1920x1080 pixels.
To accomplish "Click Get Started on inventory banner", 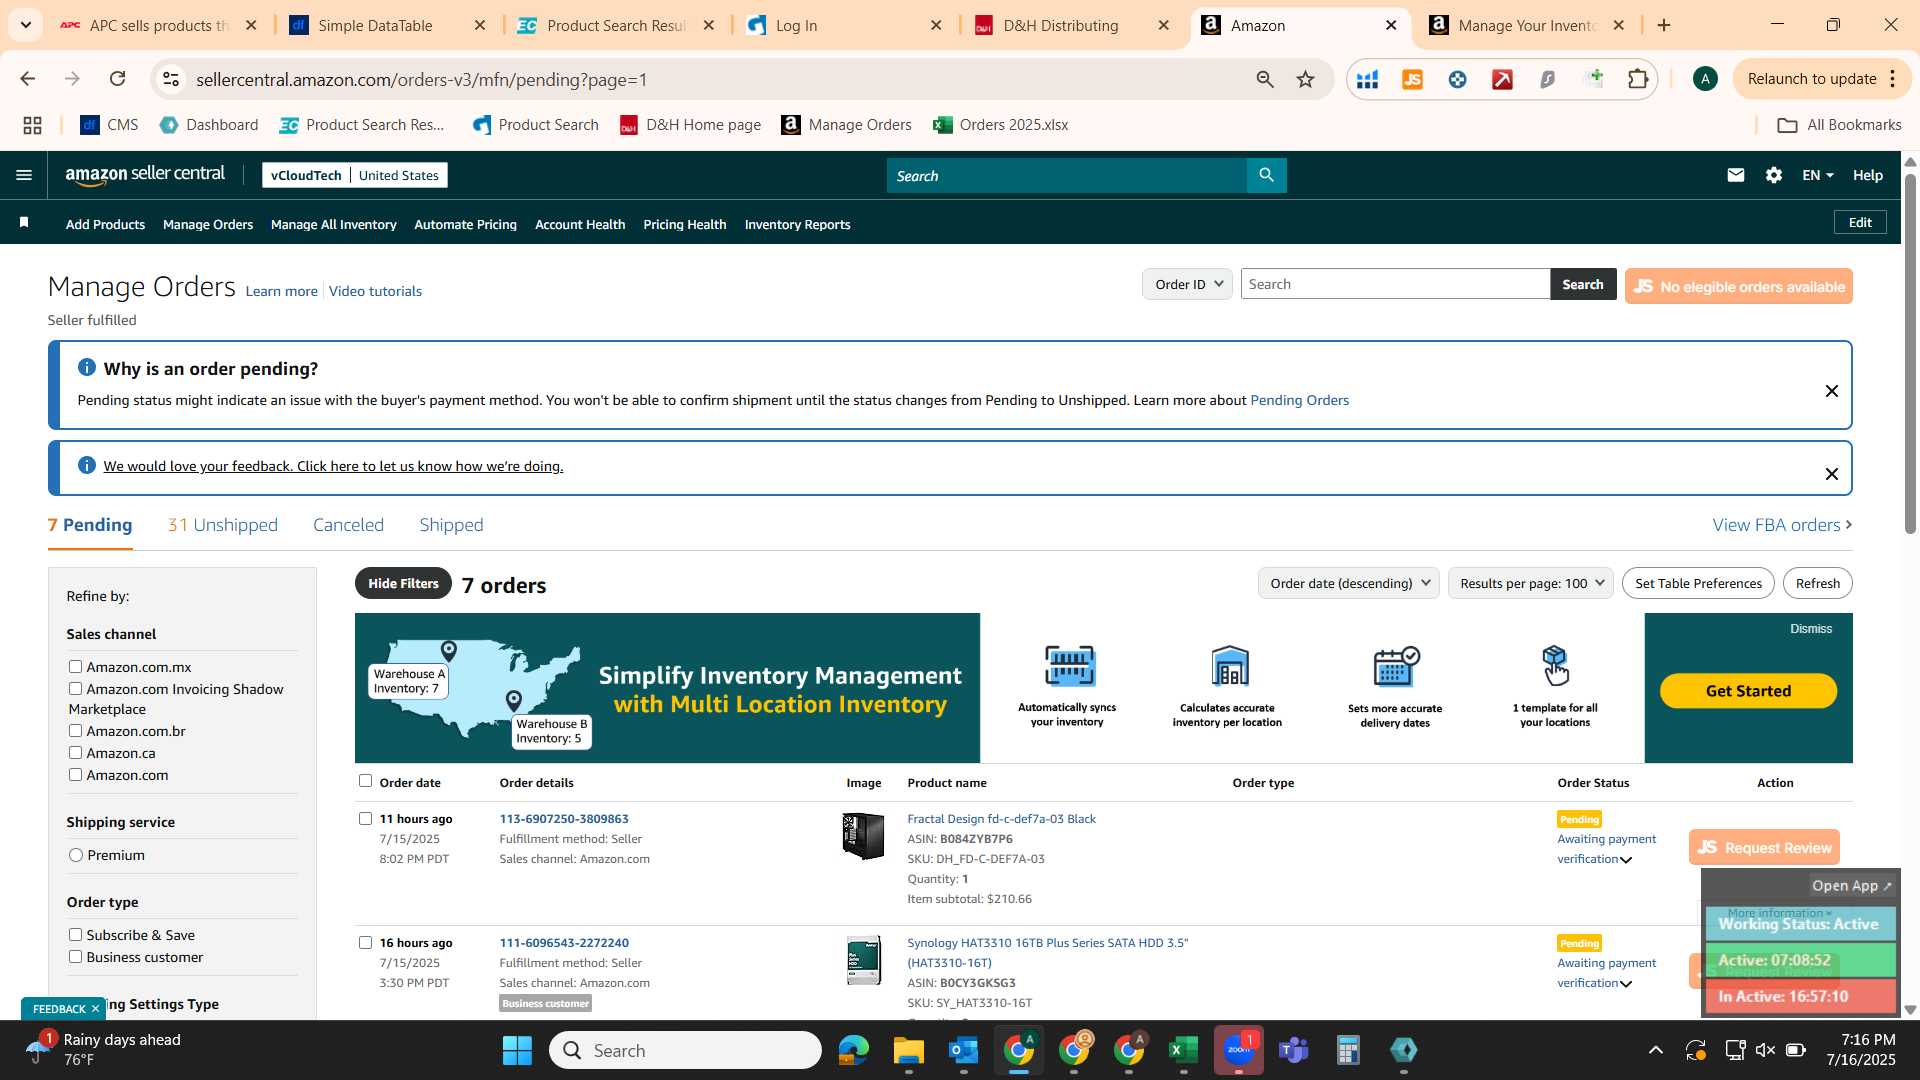I will [x=1748, y=690].
